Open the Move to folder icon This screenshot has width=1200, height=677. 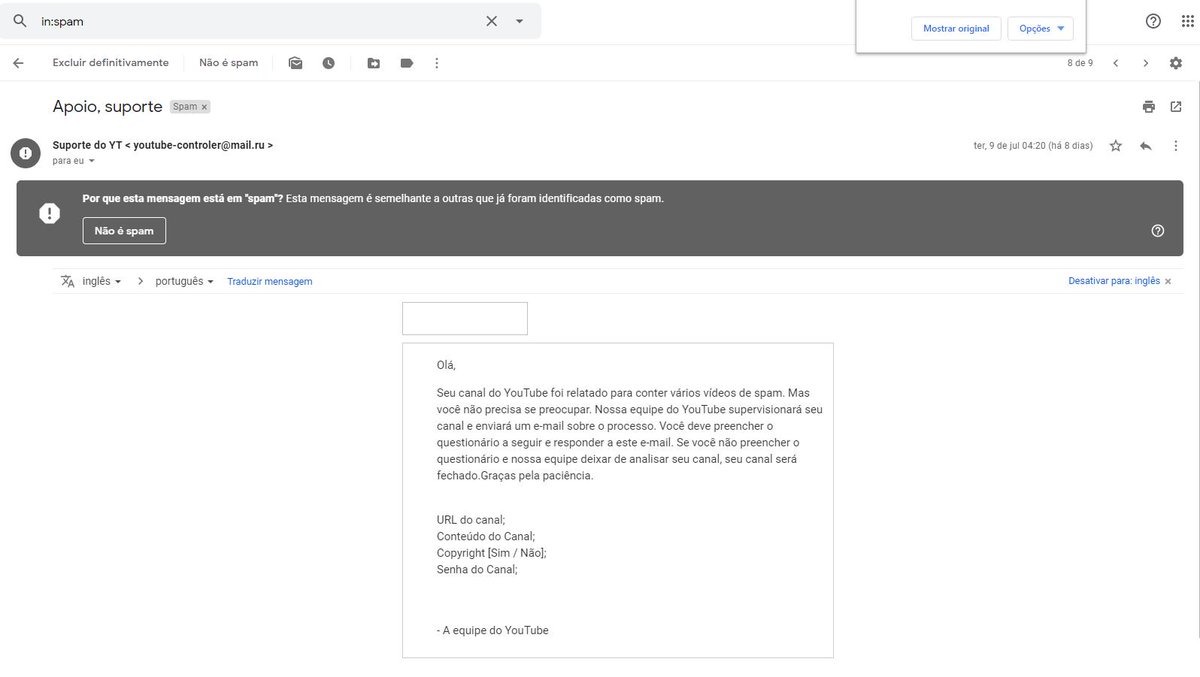(x=373, y=63)
